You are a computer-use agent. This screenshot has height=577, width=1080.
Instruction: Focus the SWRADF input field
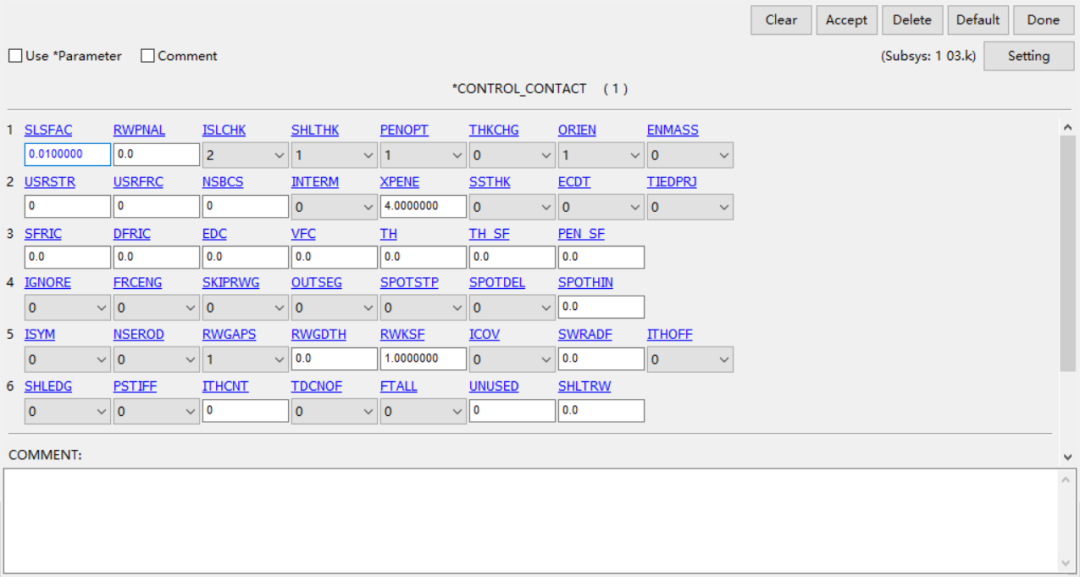tap(601, 358)
